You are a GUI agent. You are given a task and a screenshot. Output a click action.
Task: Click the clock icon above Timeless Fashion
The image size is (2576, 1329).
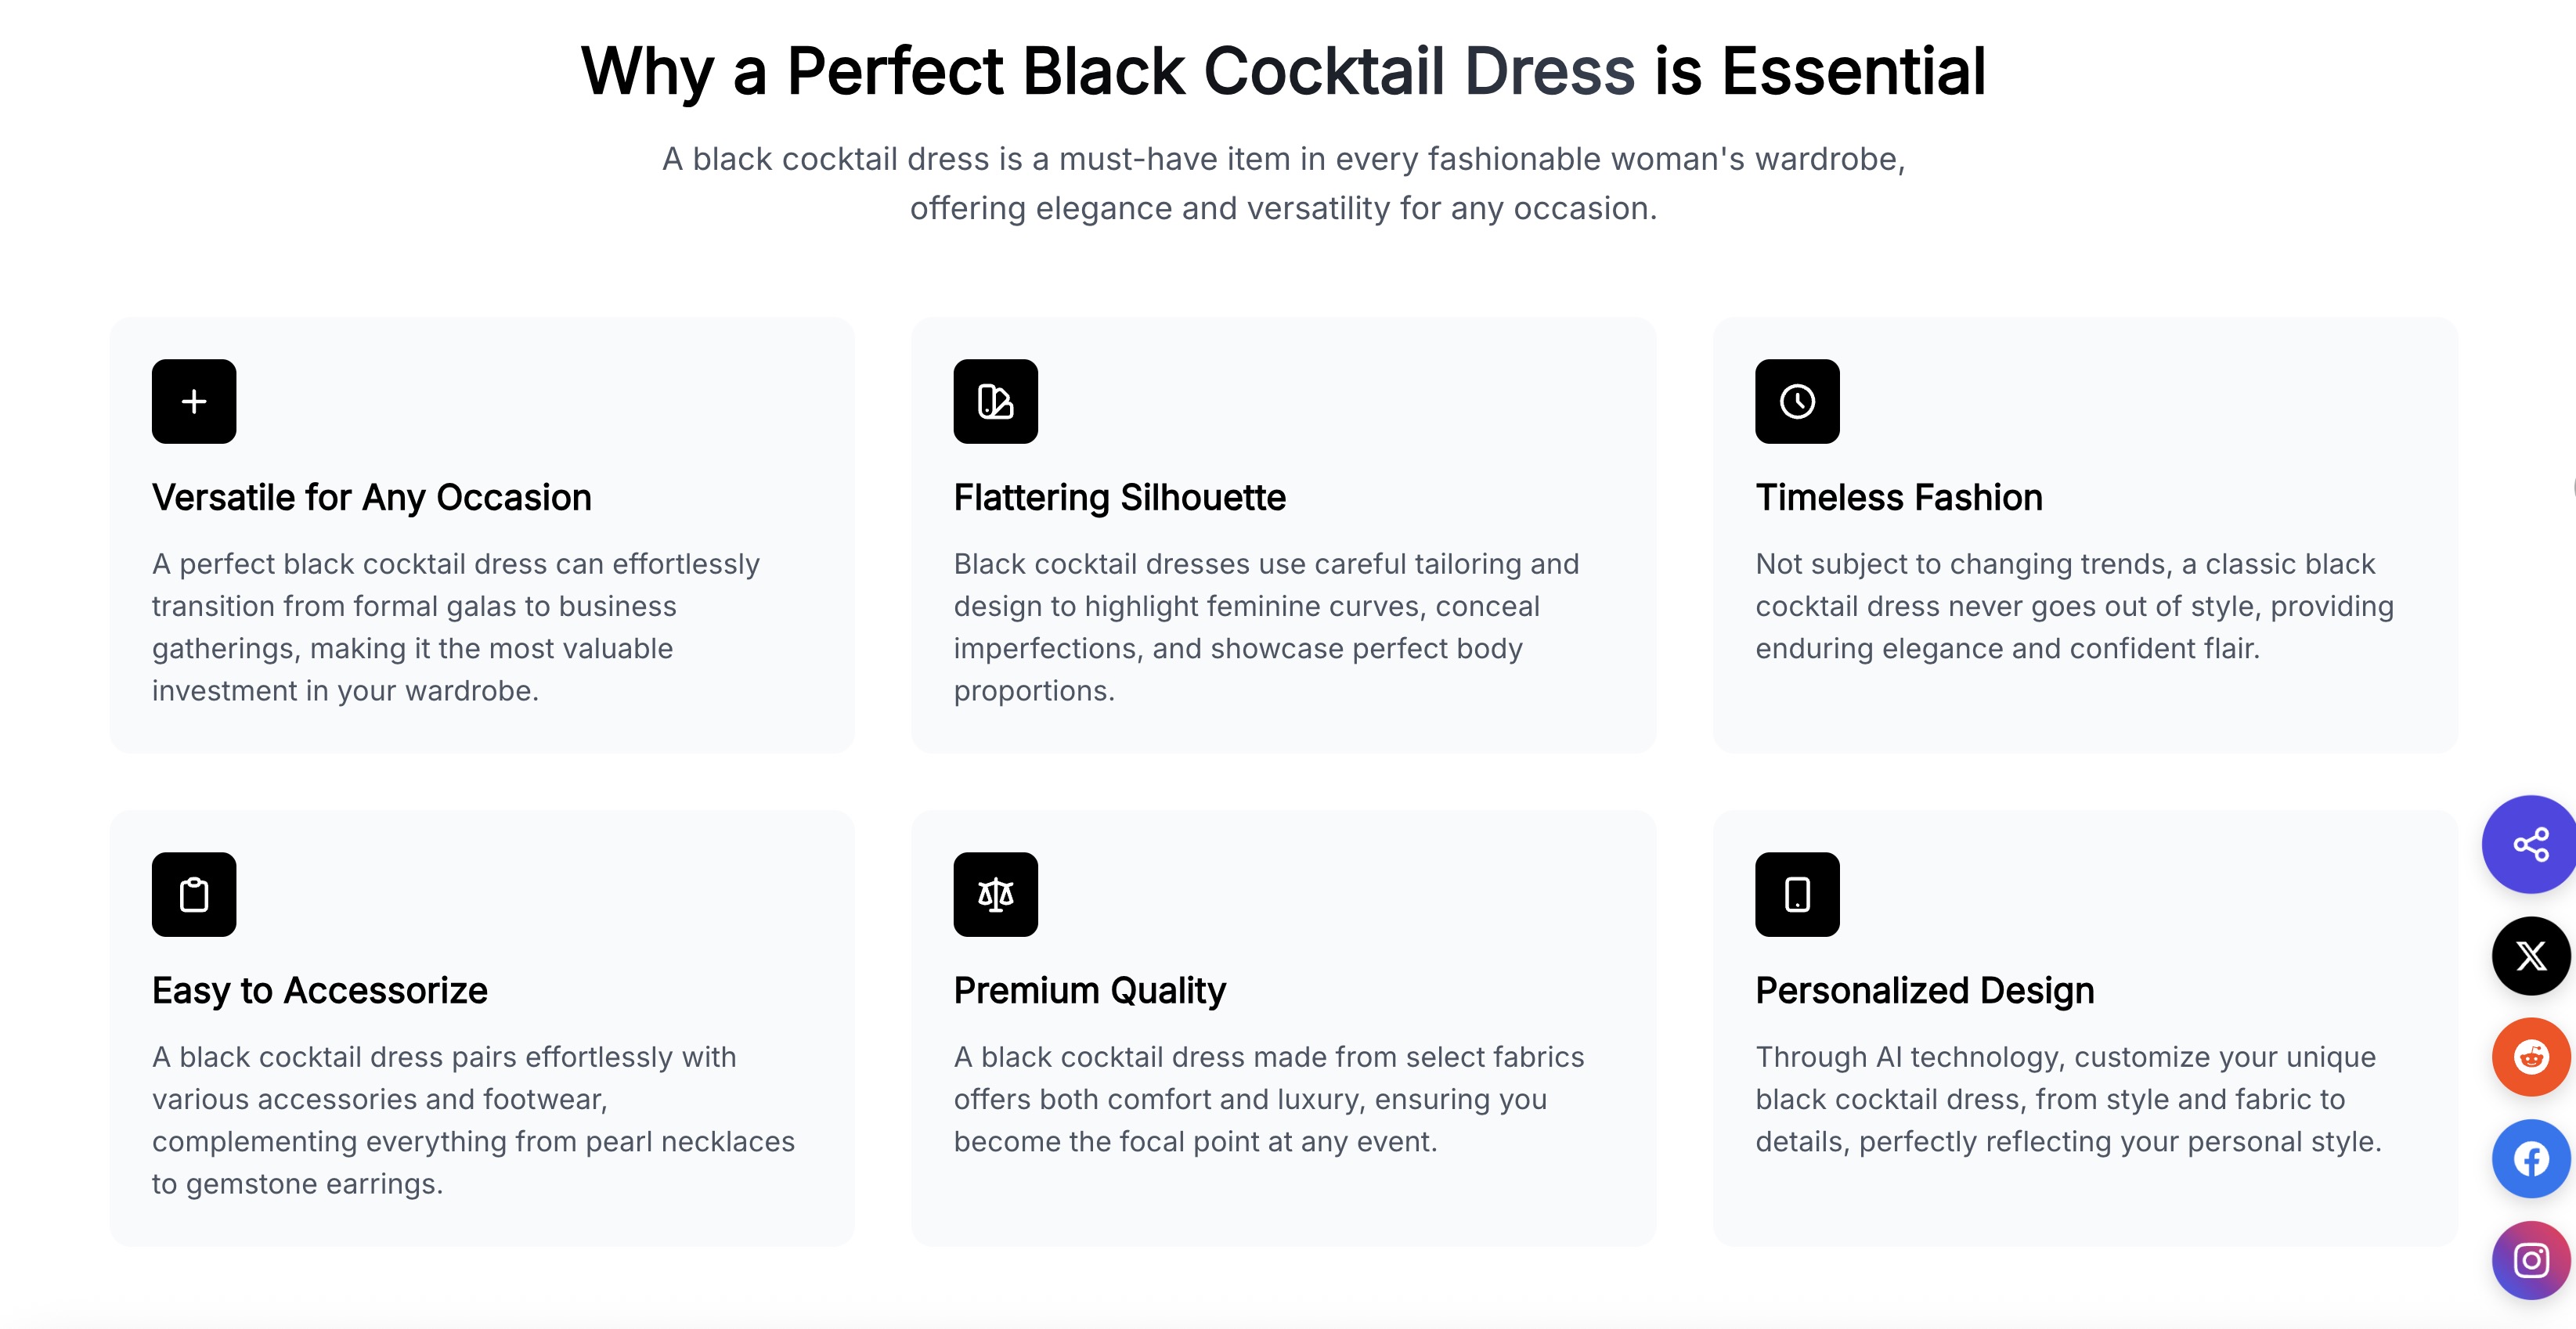(x=1797, y=401)
